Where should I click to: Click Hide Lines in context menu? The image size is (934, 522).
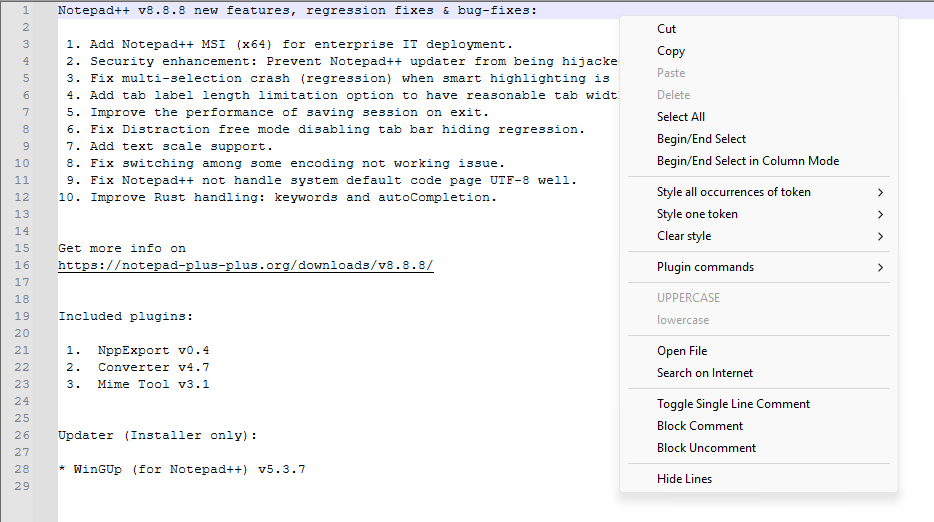click(685, 479)
